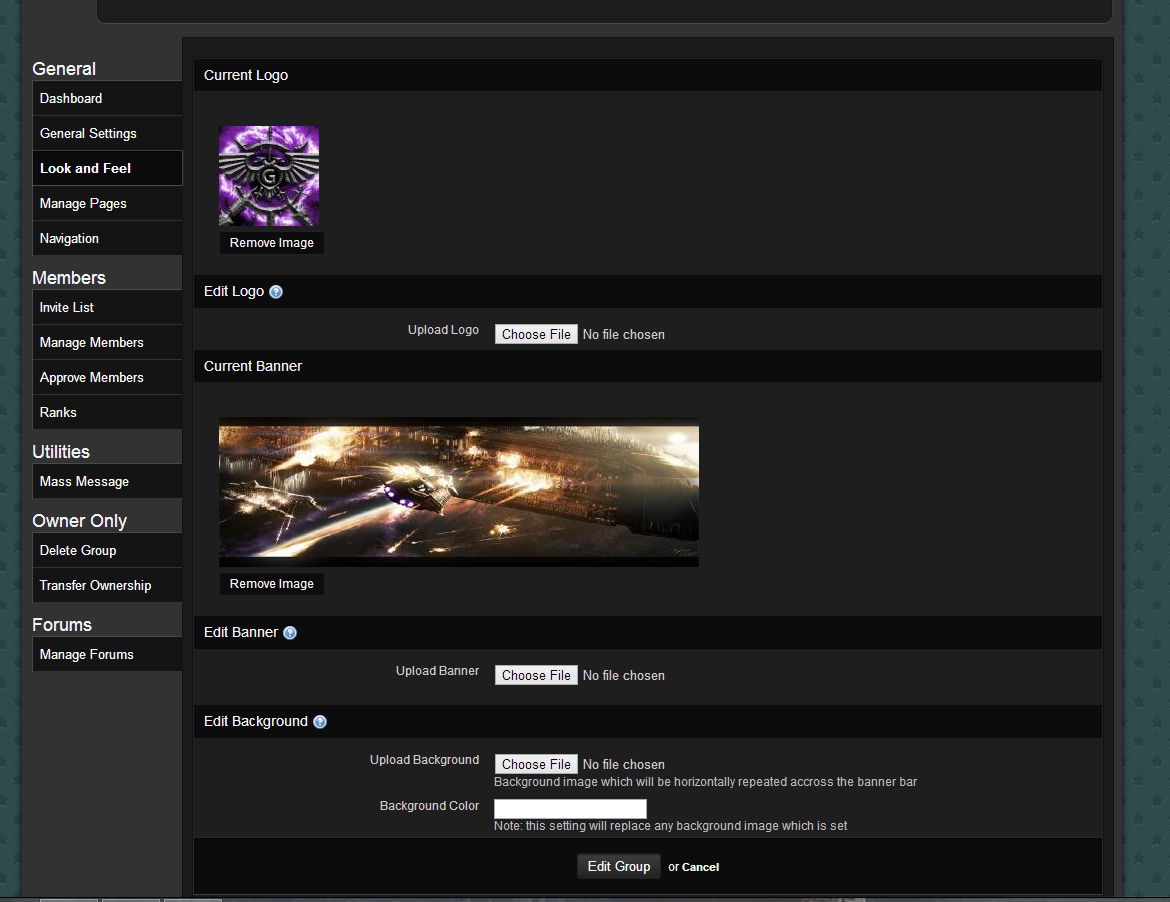Click the Members heading
Viewport: 1170px width, 902px height.
69,278
